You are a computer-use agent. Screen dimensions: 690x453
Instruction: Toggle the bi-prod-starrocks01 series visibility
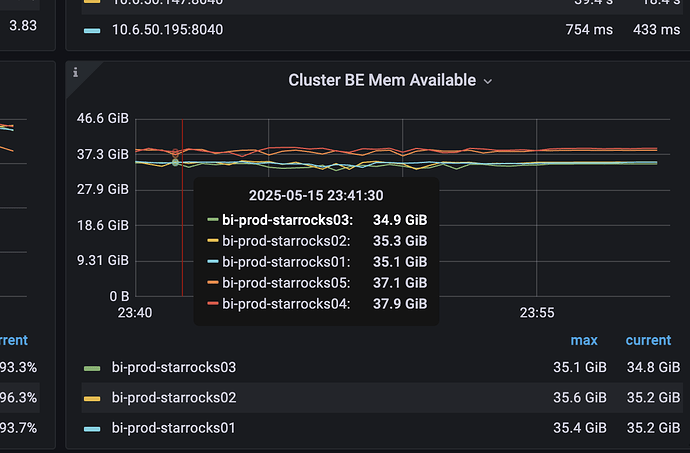click(173, 428)
